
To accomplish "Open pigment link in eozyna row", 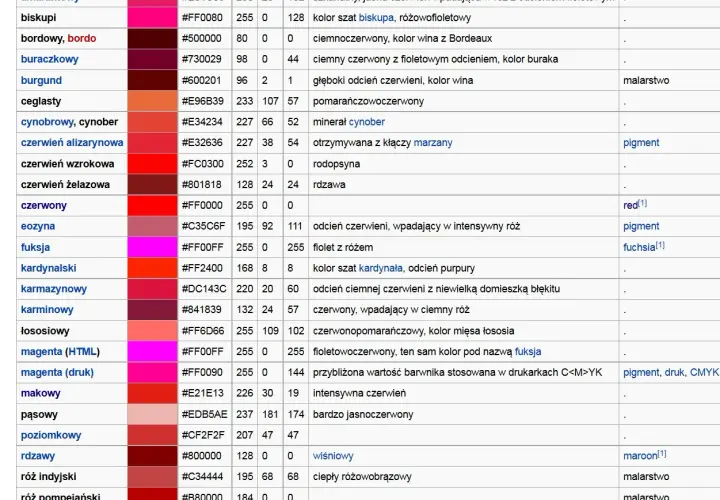I will [641, 226].
